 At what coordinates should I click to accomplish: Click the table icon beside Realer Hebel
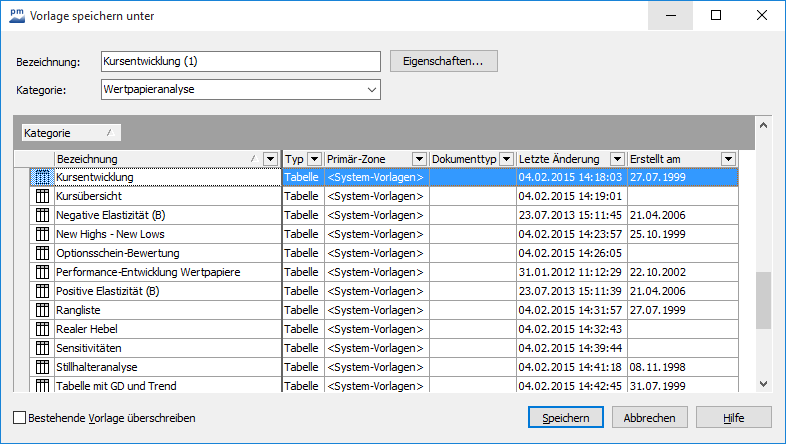[42, 329]
